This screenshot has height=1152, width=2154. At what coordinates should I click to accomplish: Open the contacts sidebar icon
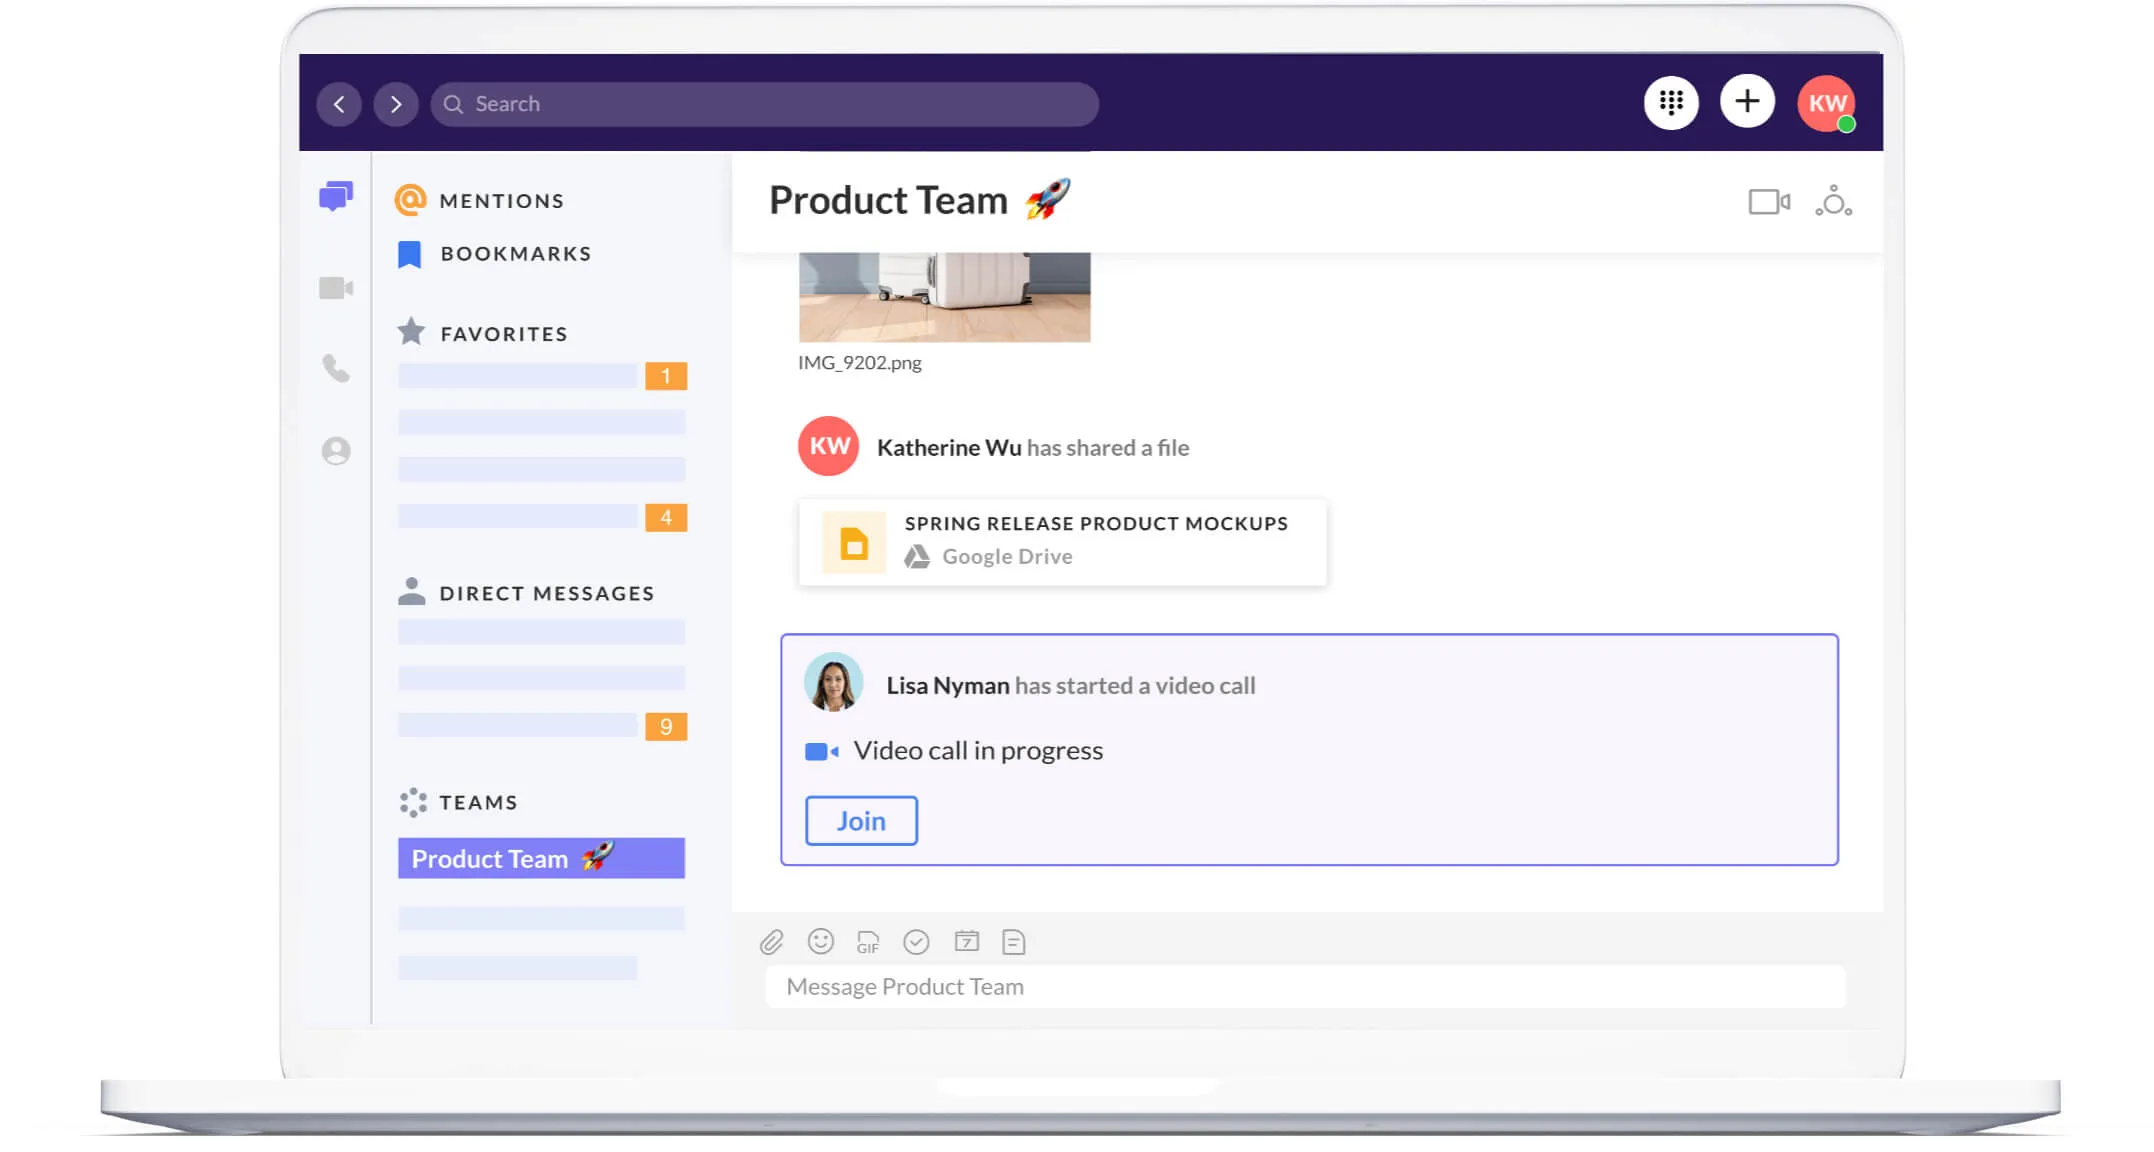[x=336, y=451]
